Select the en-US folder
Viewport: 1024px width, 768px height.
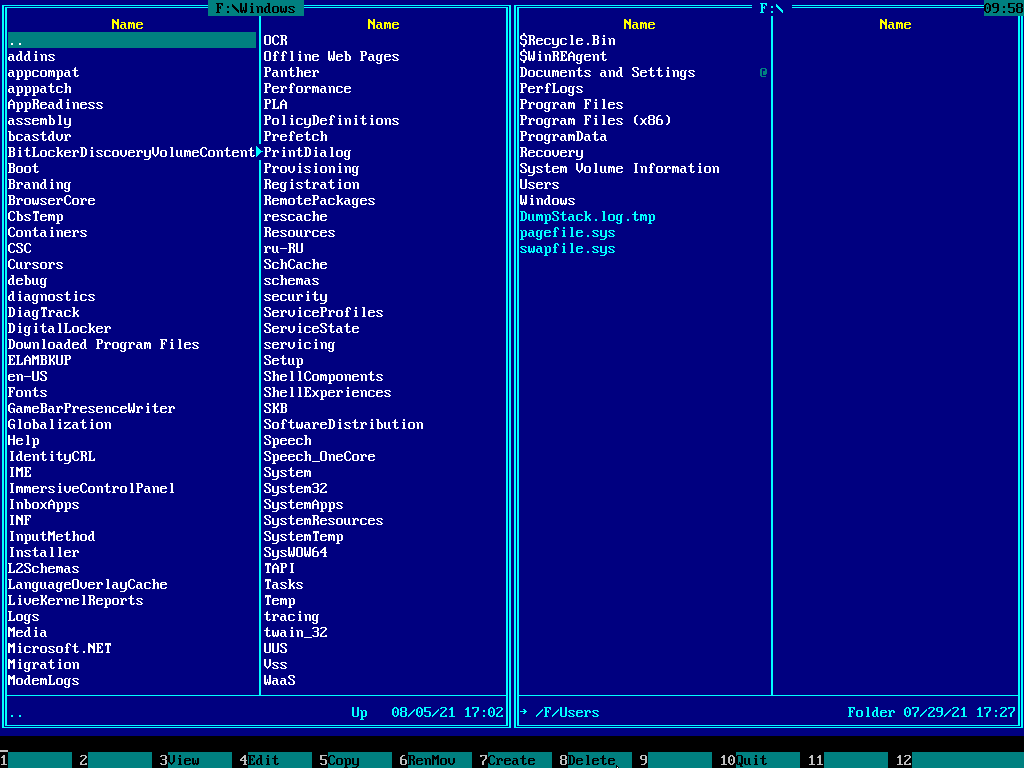click(x=27, y=377)
